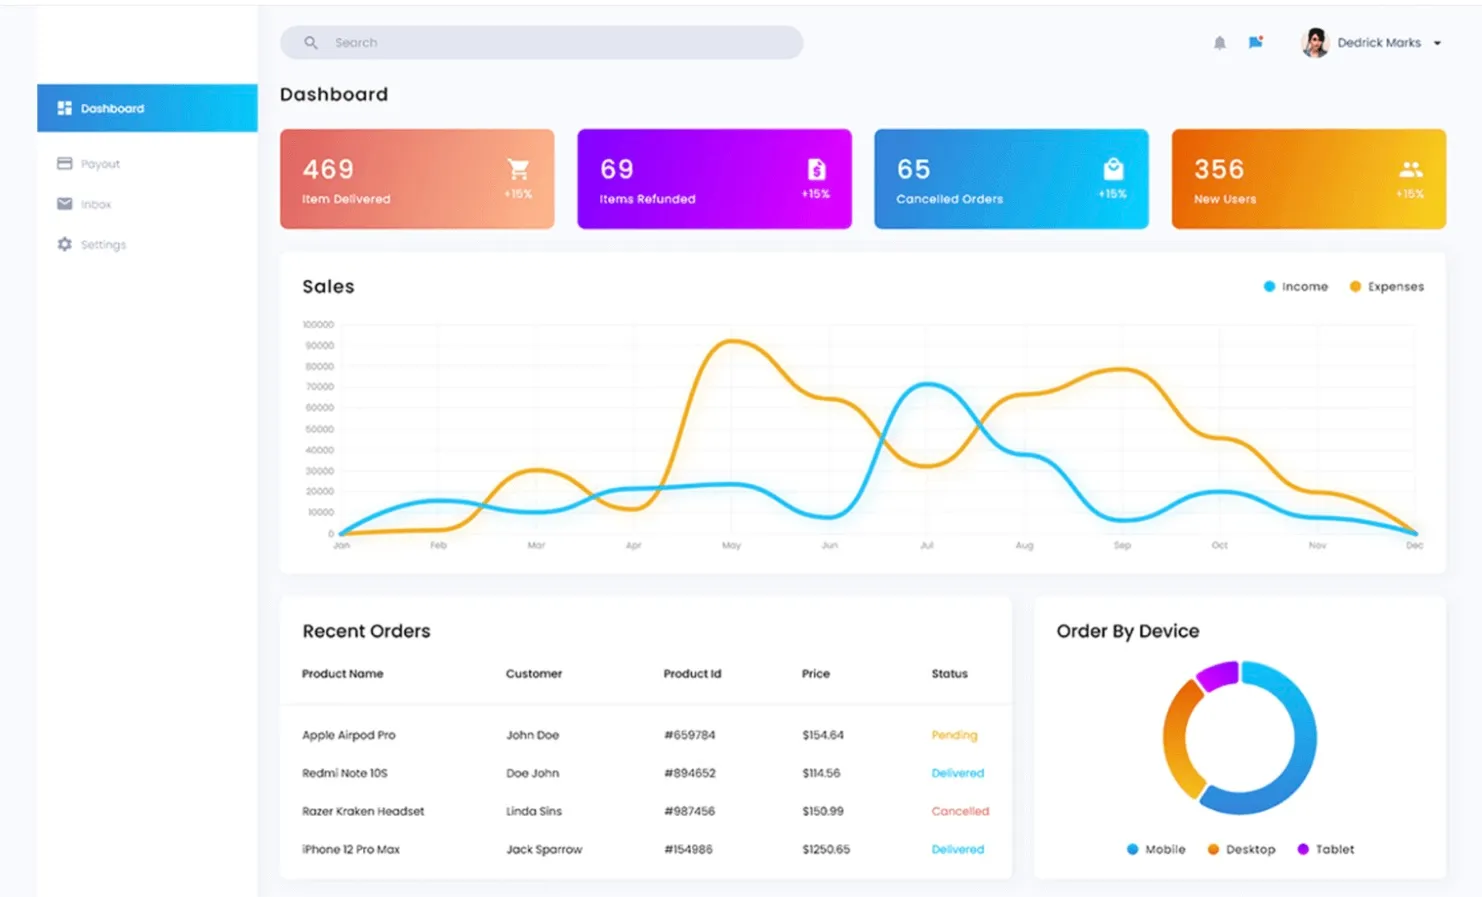1482x897 pixels.
Task: Toggle the Income series in Sales legend
Action: click(x=1295, y=287)
